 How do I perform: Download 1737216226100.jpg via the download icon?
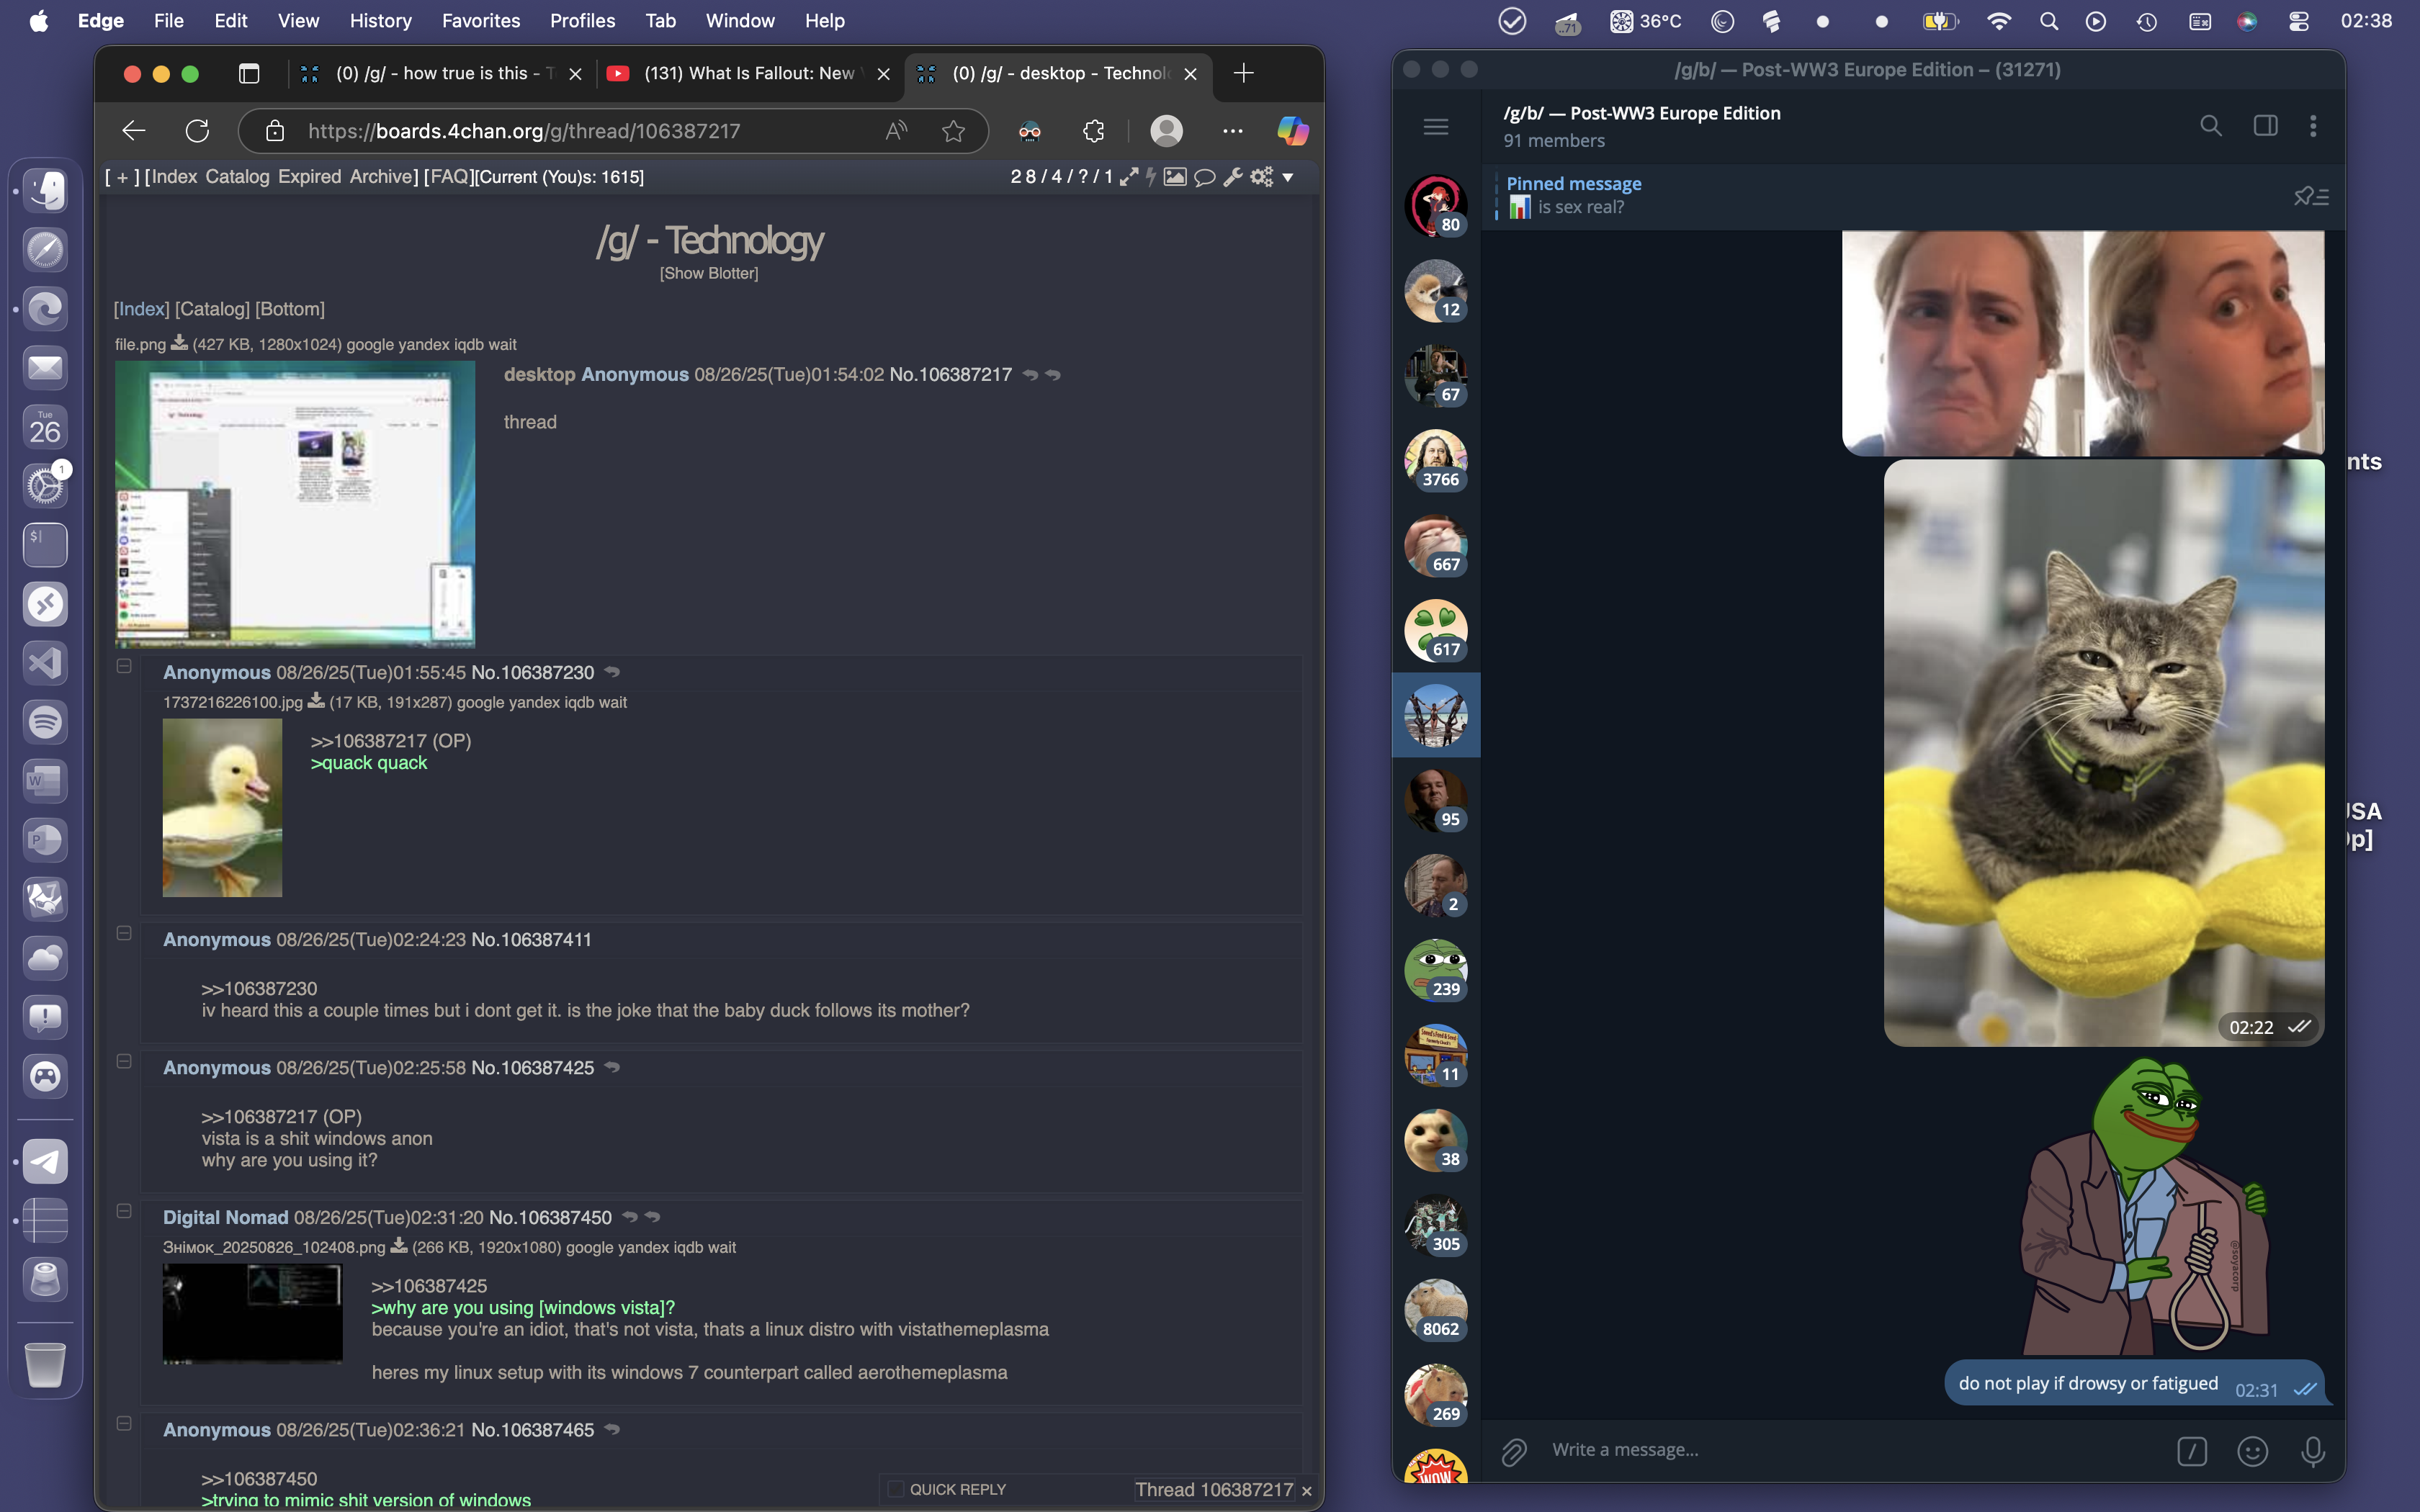pos(316,701)
